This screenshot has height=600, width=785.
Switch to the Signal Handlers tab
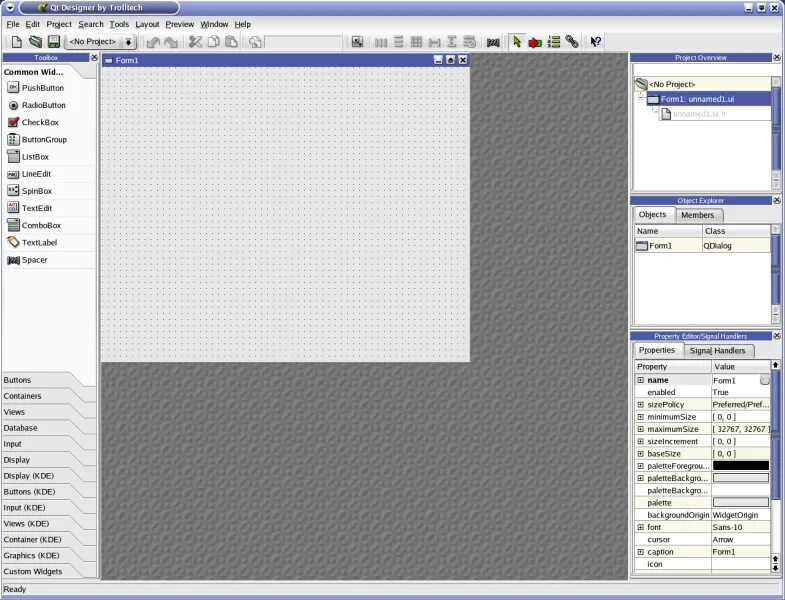717,351
